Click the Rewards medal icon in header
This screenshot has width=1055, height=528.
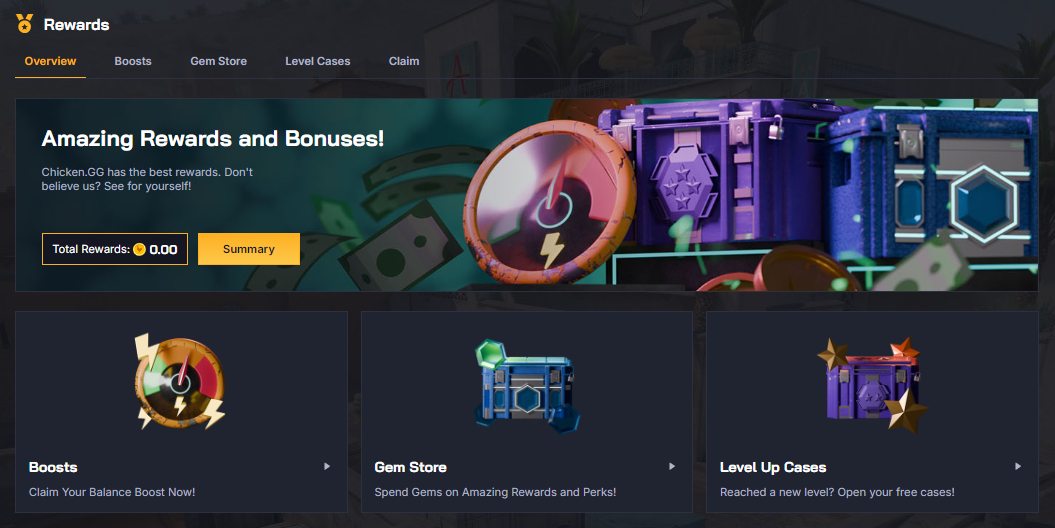[25, 24]
